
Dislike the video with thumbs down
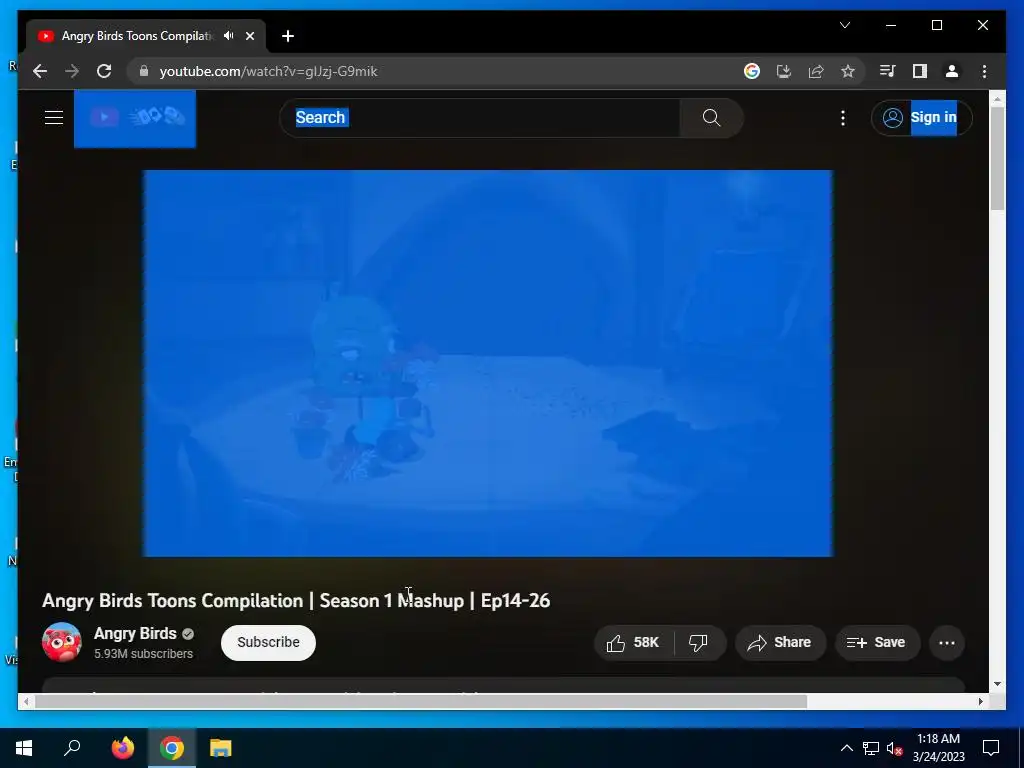[x=699, y=643]
